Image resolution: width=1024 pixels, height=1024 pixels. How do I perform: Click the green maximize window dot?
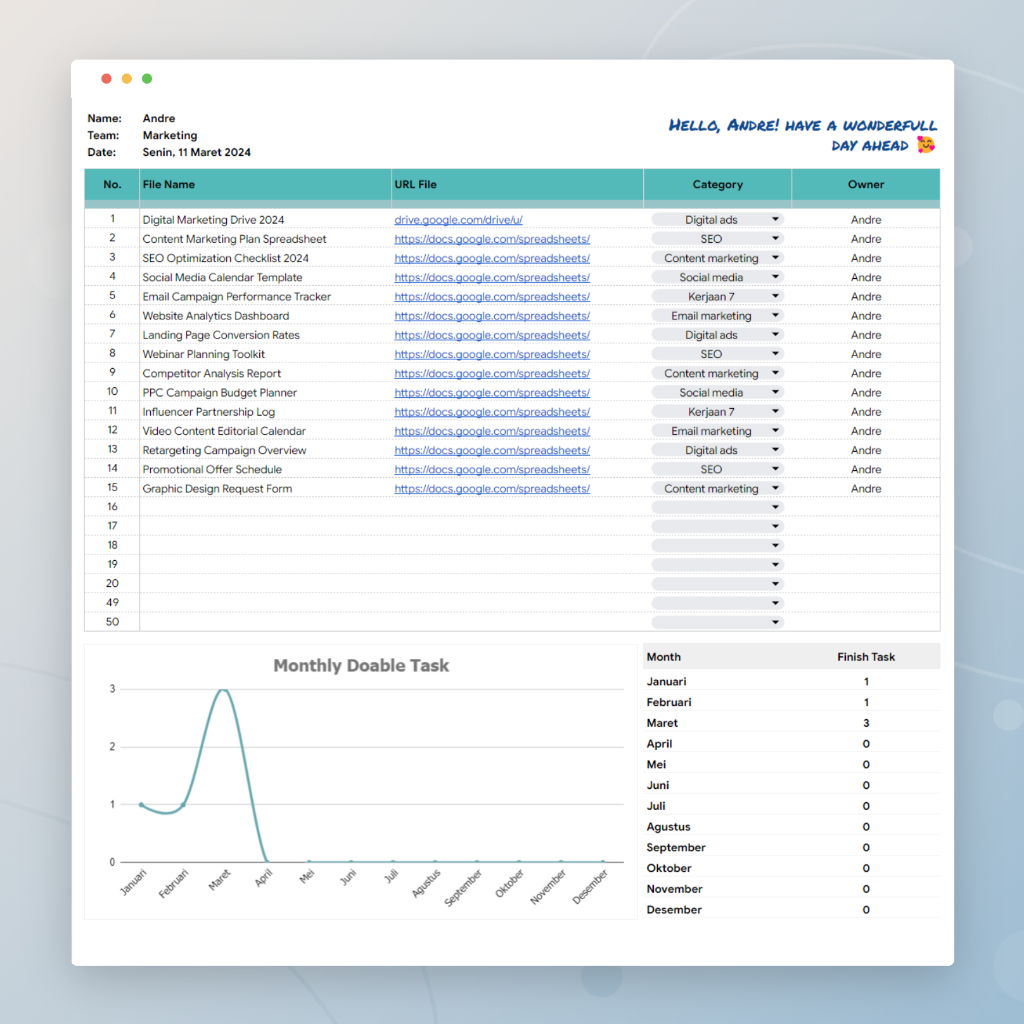tap(147, 79)
